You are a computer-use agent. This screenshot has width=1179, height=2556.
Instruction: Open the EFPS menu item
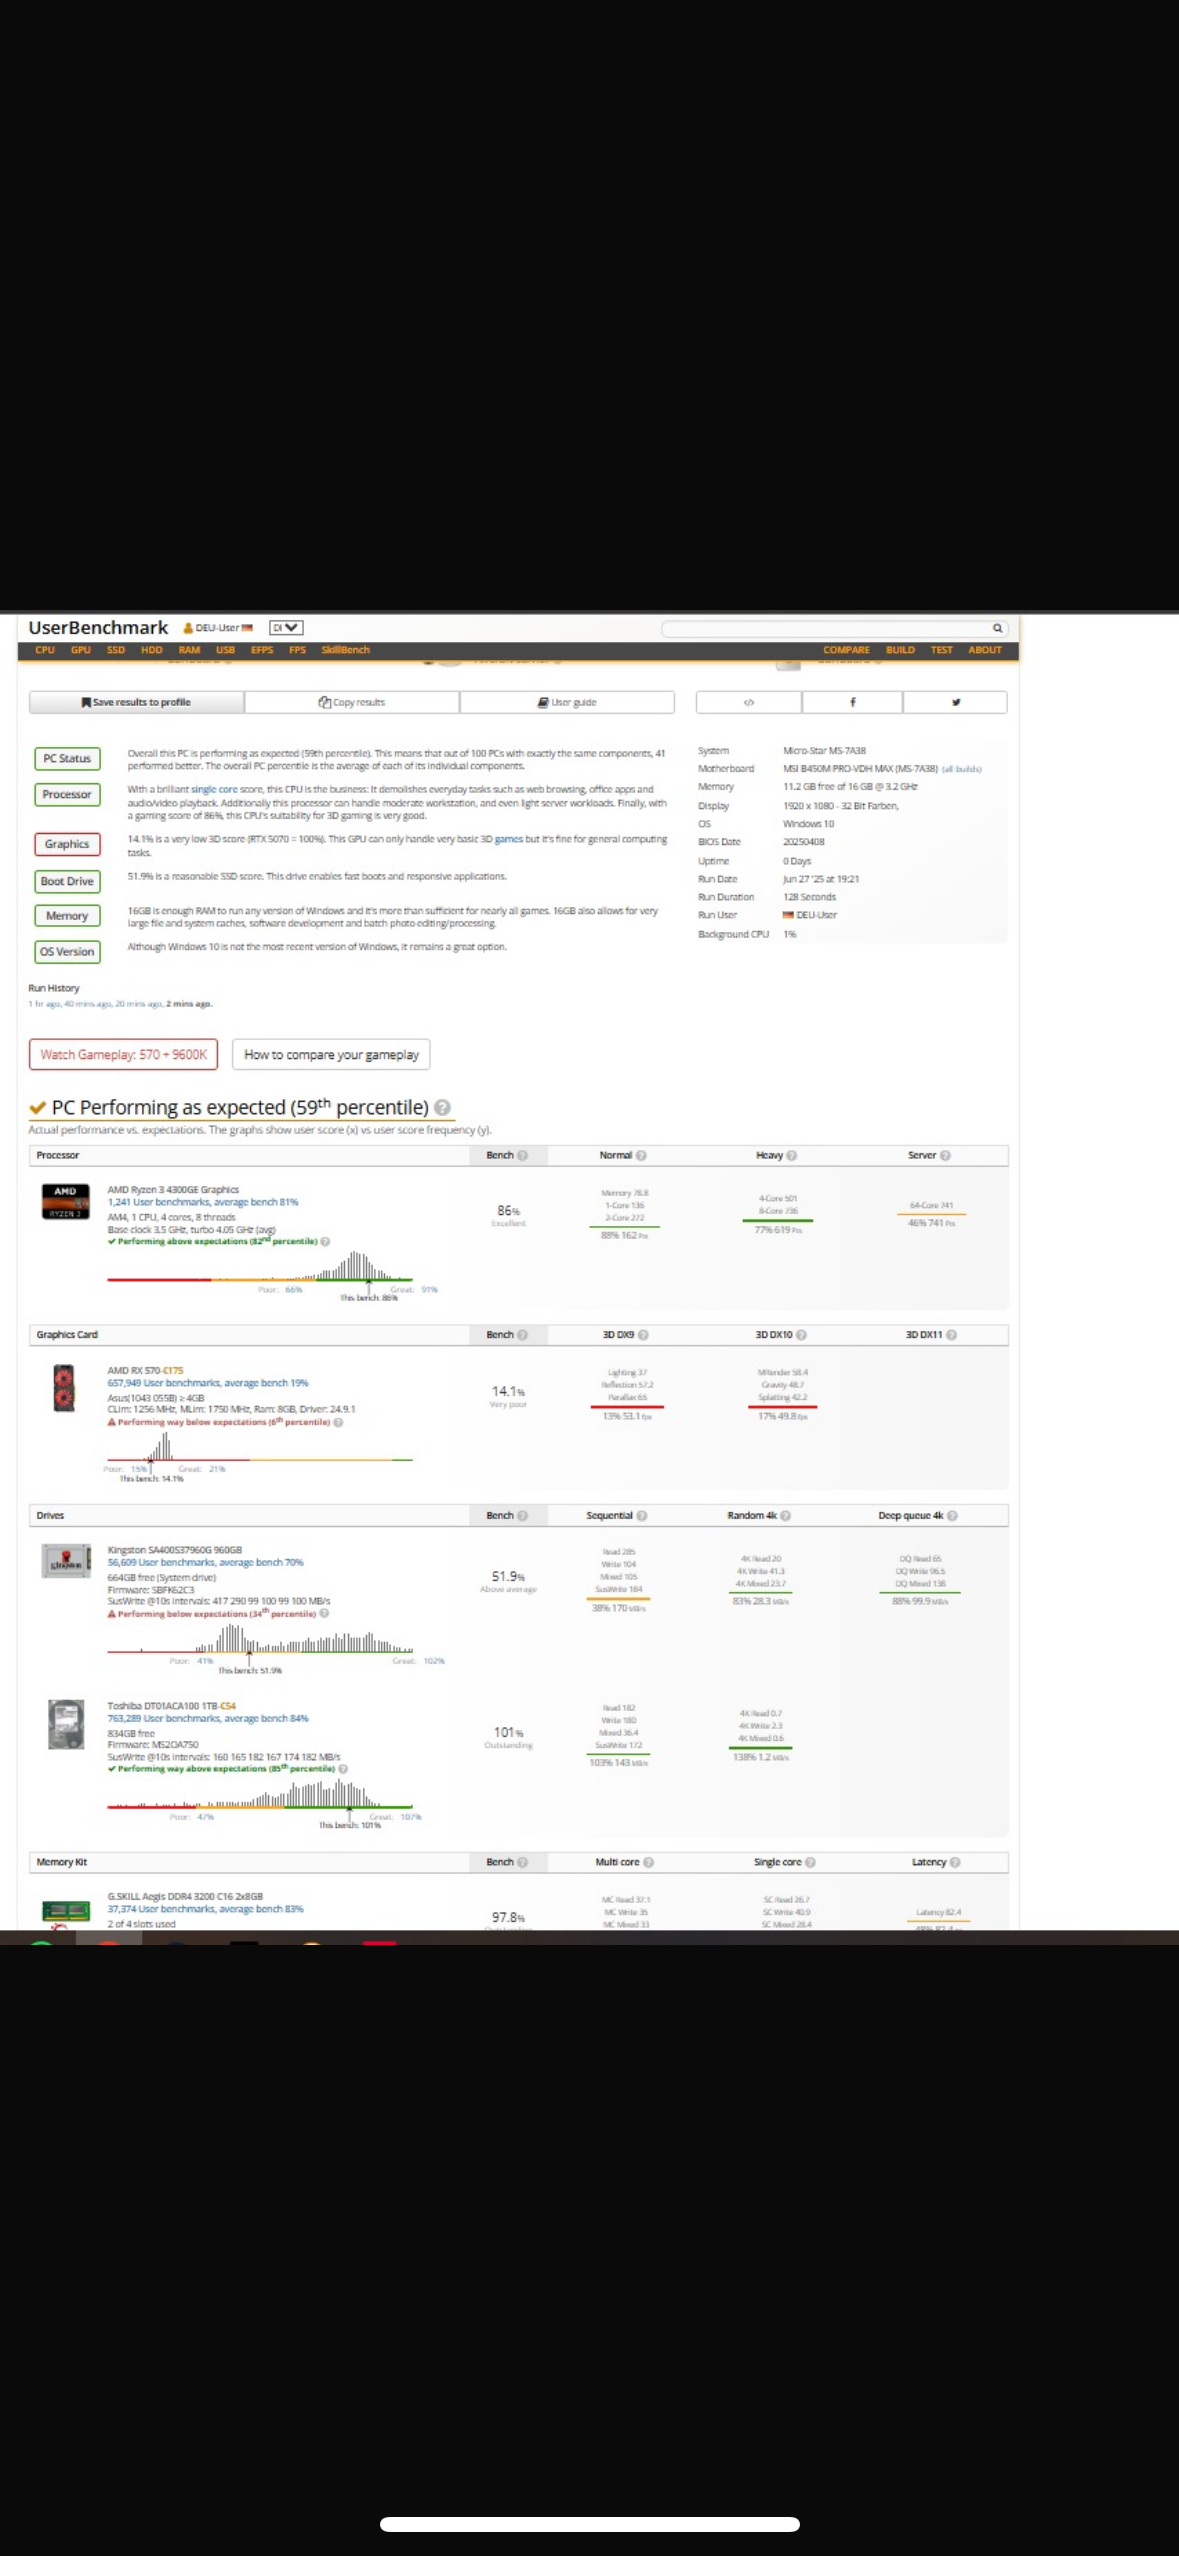click(x=262, y=650)
